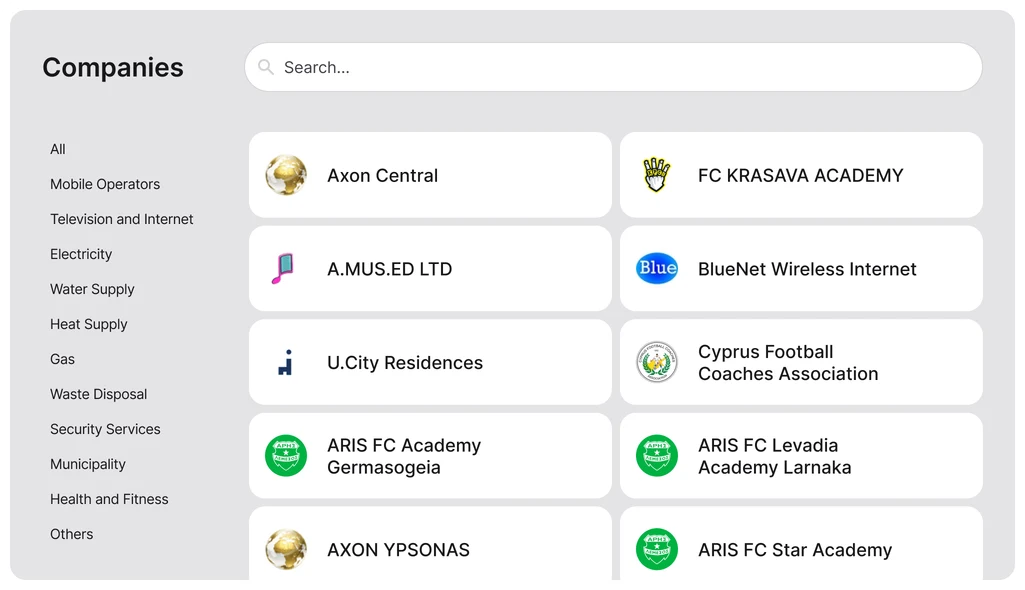Open the AXON YPSONAS company card
Image resolution: width=1025 pixels, height=590 pixels.
(x=430, y=547)
